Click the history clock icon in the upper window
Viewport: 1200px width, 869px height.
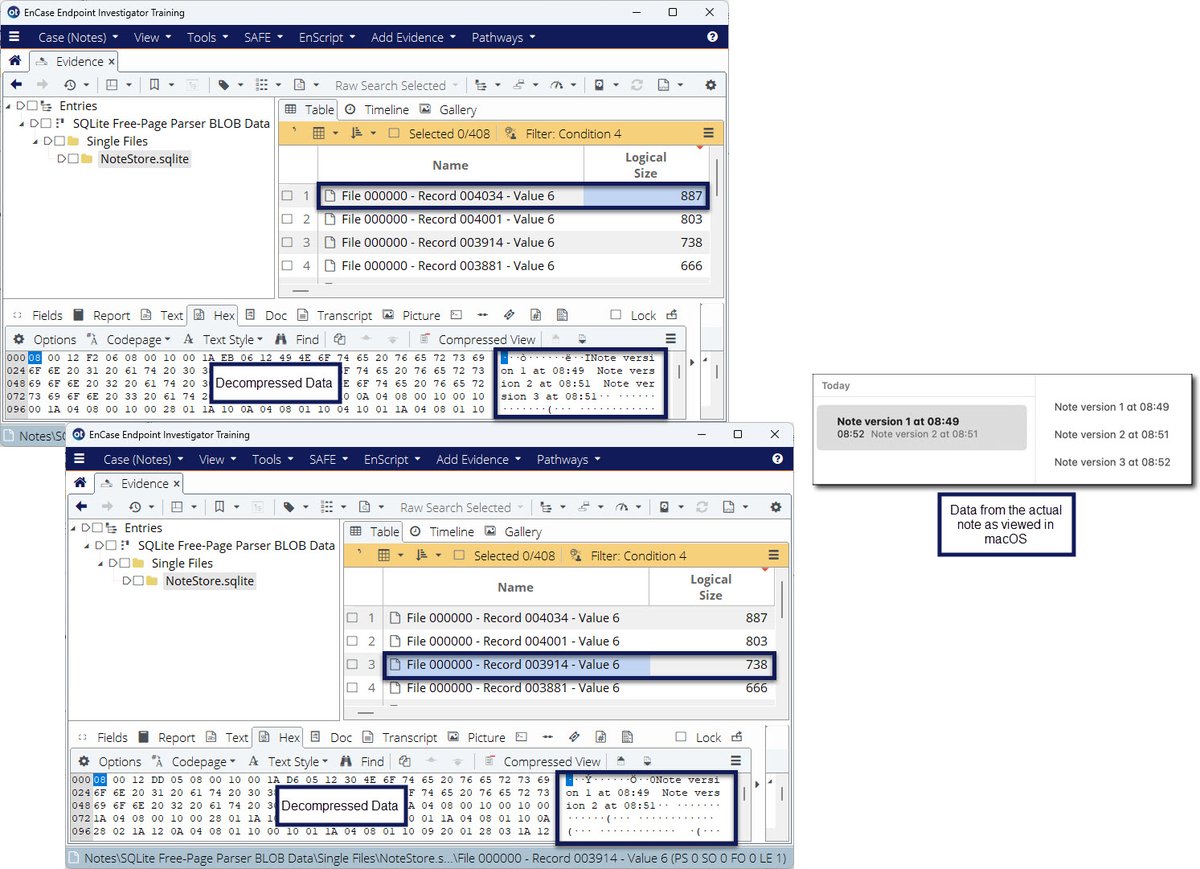point(70,86)
